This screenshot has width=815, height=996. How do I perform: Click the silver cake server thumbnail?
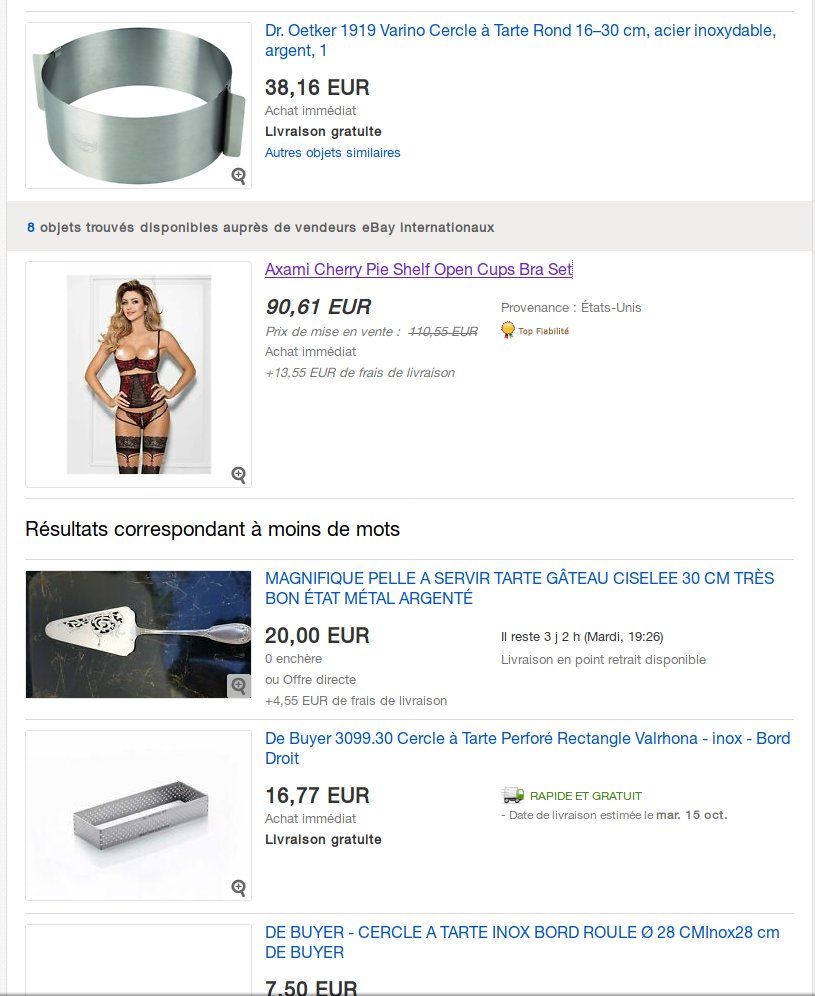[x=138, y=634]
